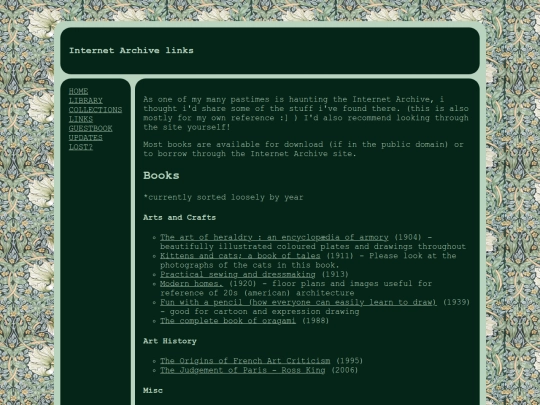Click the 'Internet Archive links' page title
540x405 pixels.
pyautogui.click(x=131, y=51)
